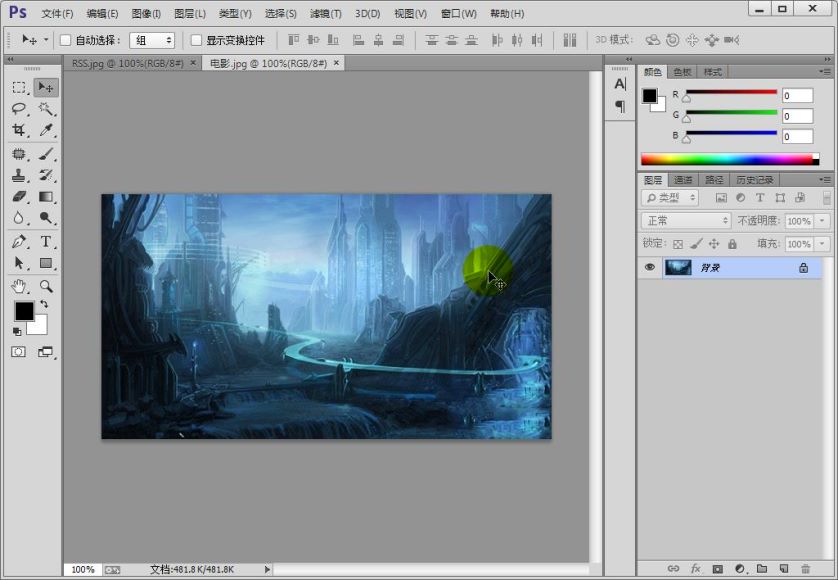Select the Healing Brush tool
Image resolution: width=838 pixels, height=580 pixels.
[x=19, y=154]
